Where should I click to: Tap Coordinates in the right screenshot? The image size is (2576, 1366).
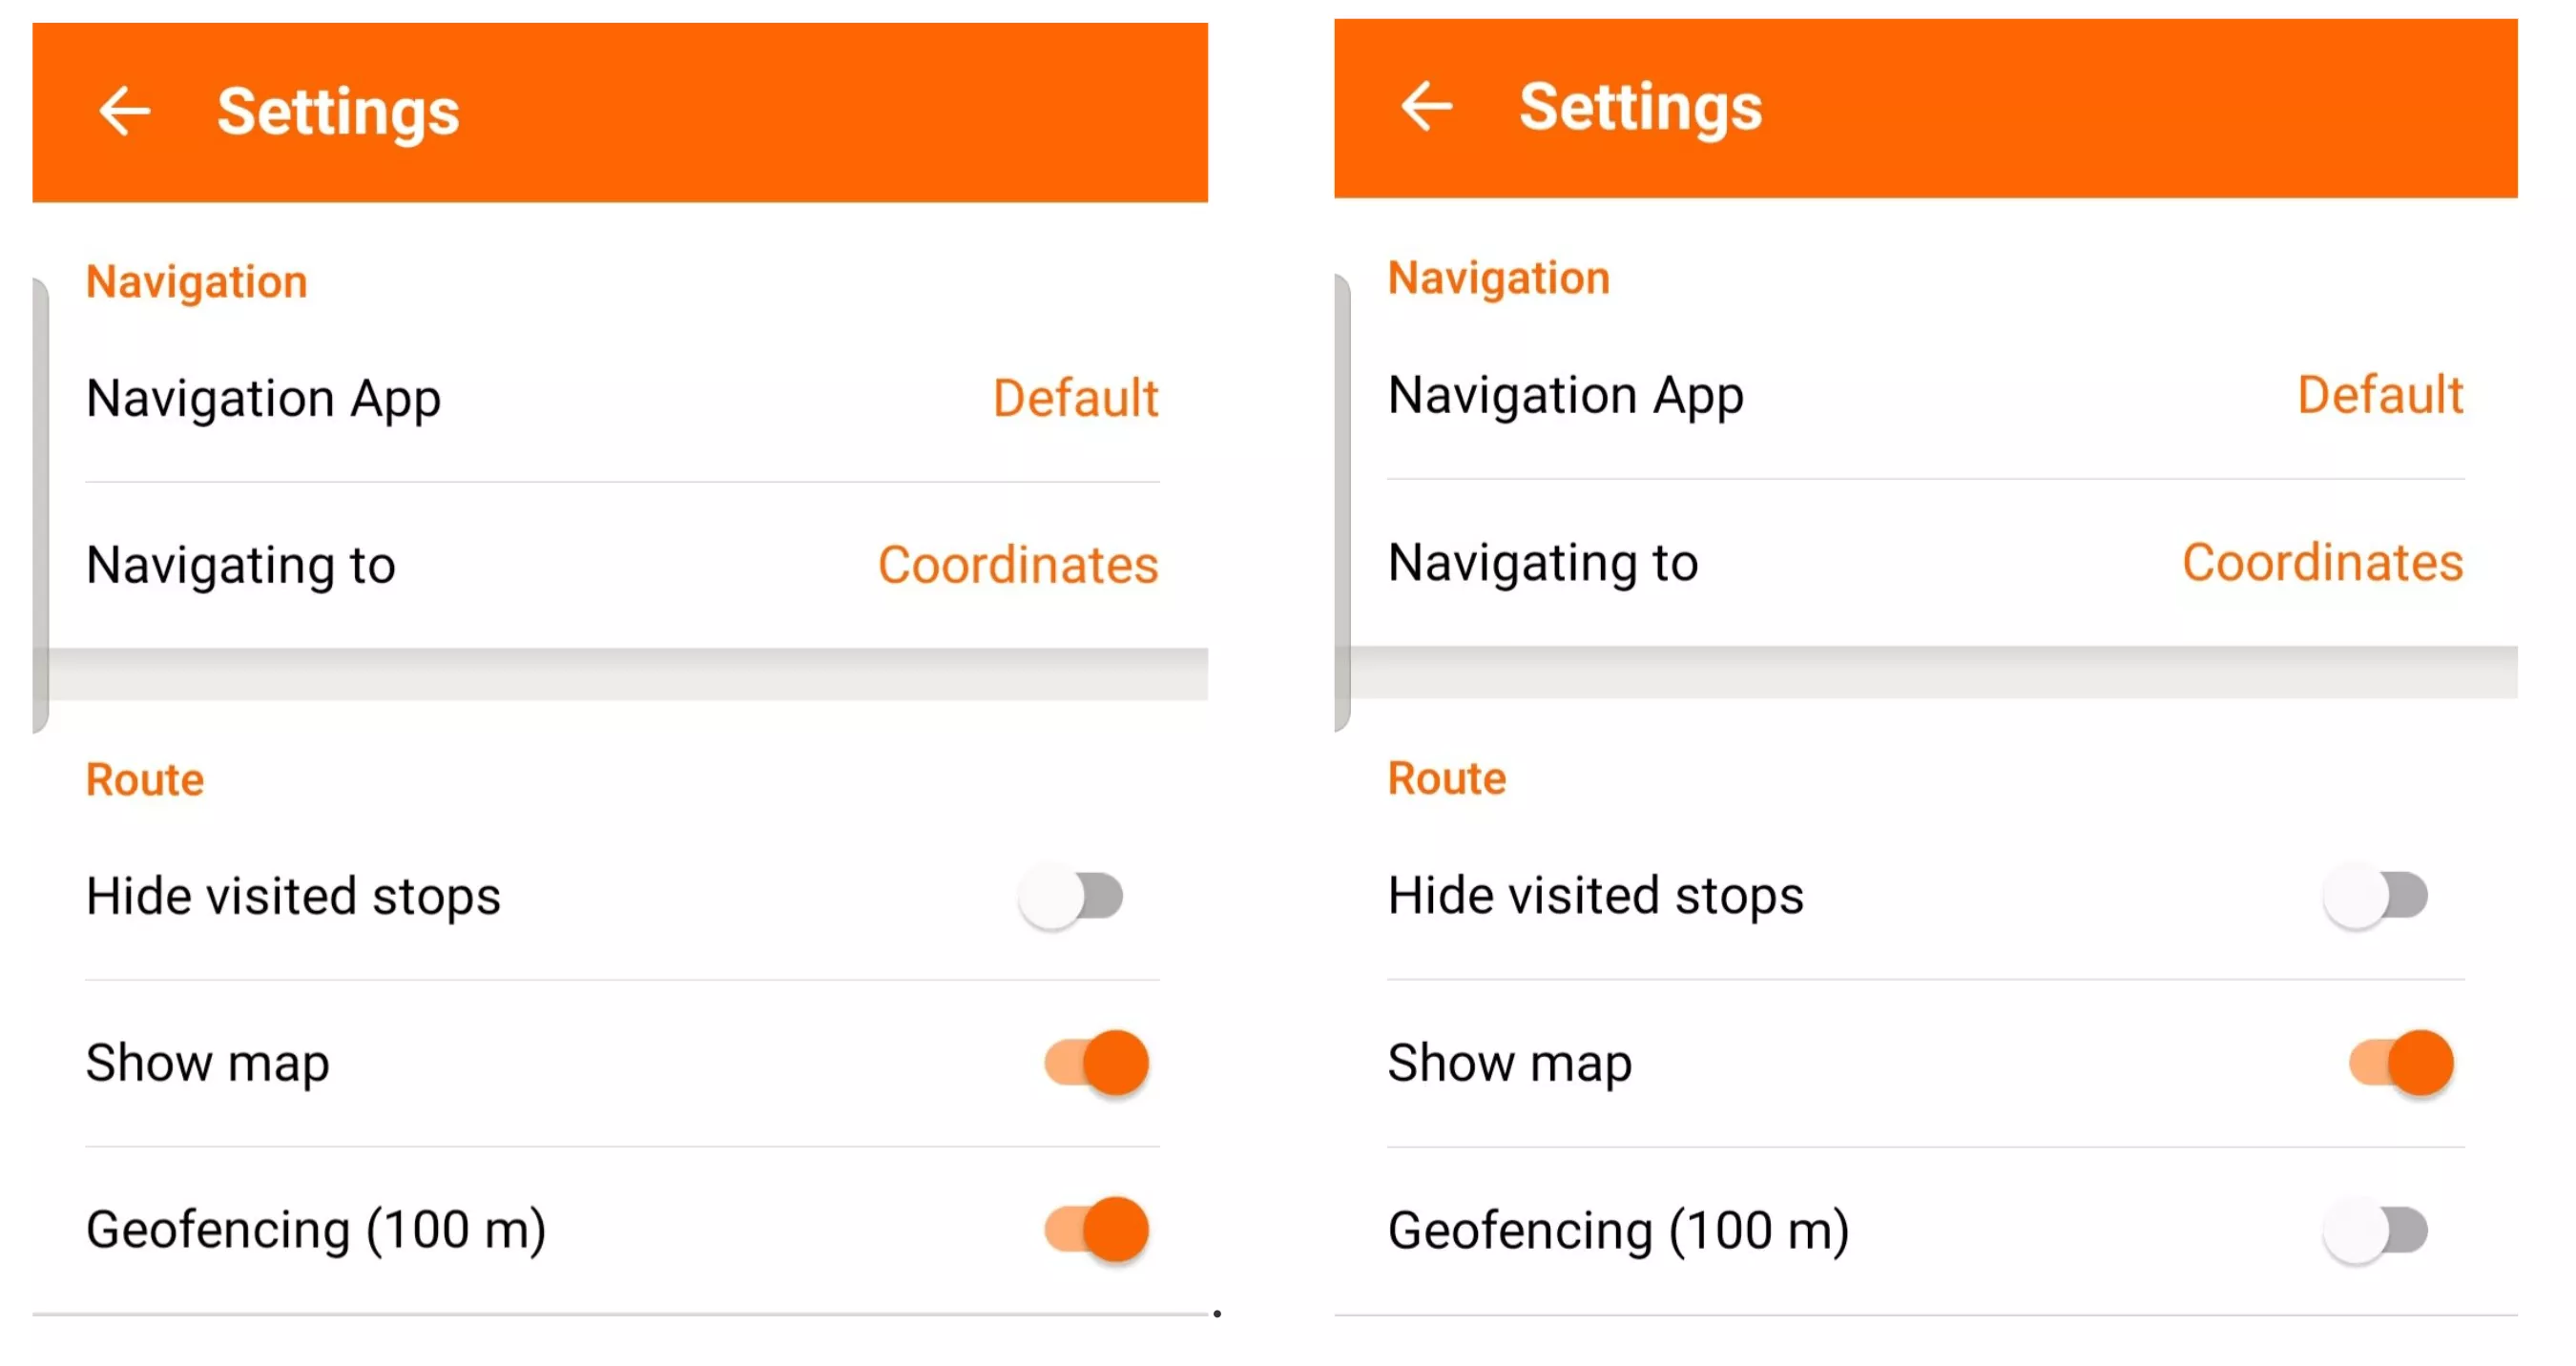[2322, 562]
